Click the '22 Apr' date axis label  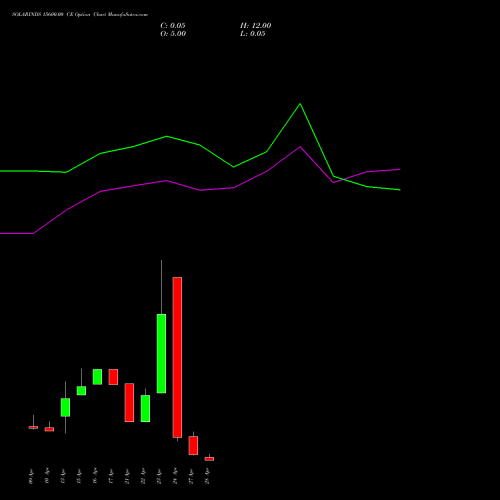[x=143, y=476]
